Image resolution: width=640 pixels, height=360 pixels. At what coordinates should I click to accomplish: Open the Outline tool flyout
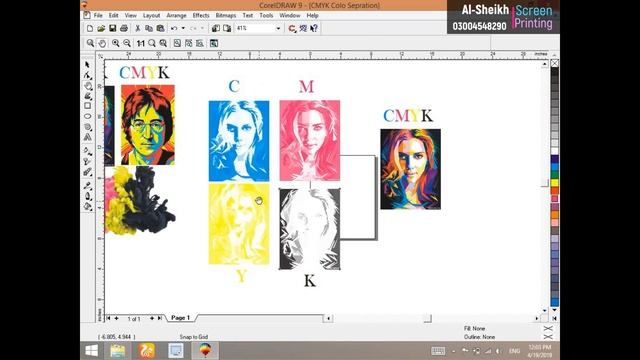(88, 196)
